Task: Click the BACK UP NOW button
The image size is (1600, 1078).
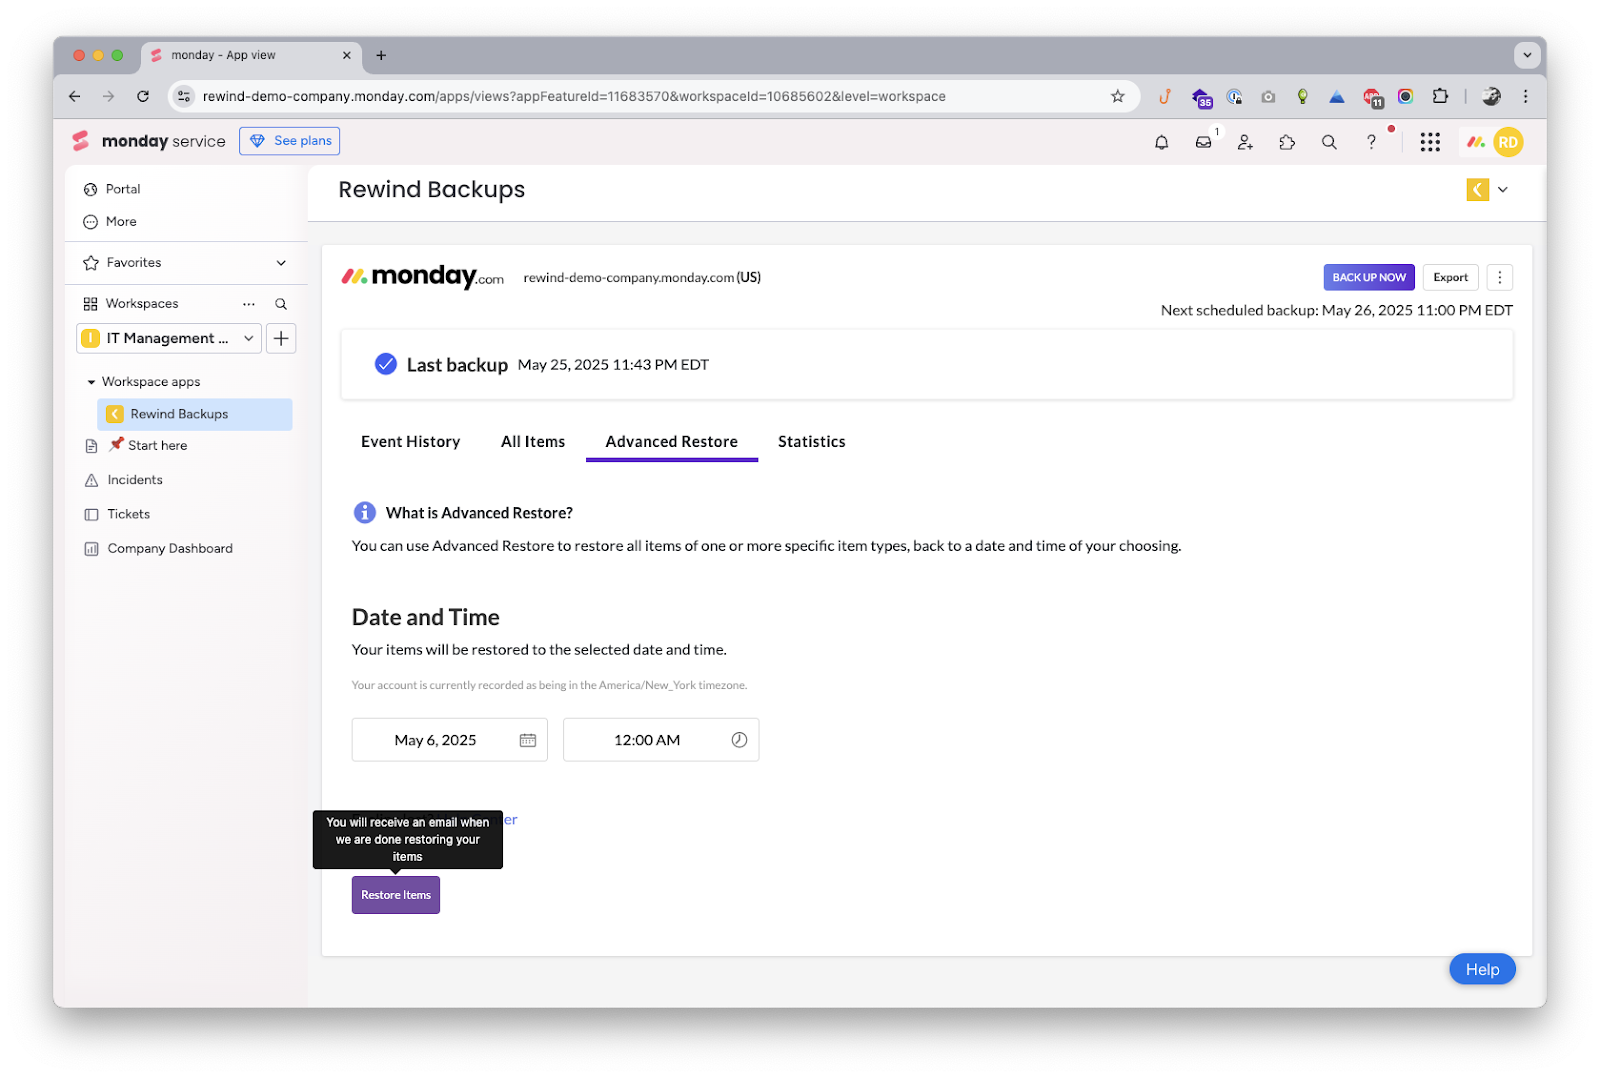Action: pyautogui.click(x=1369, y=277)
